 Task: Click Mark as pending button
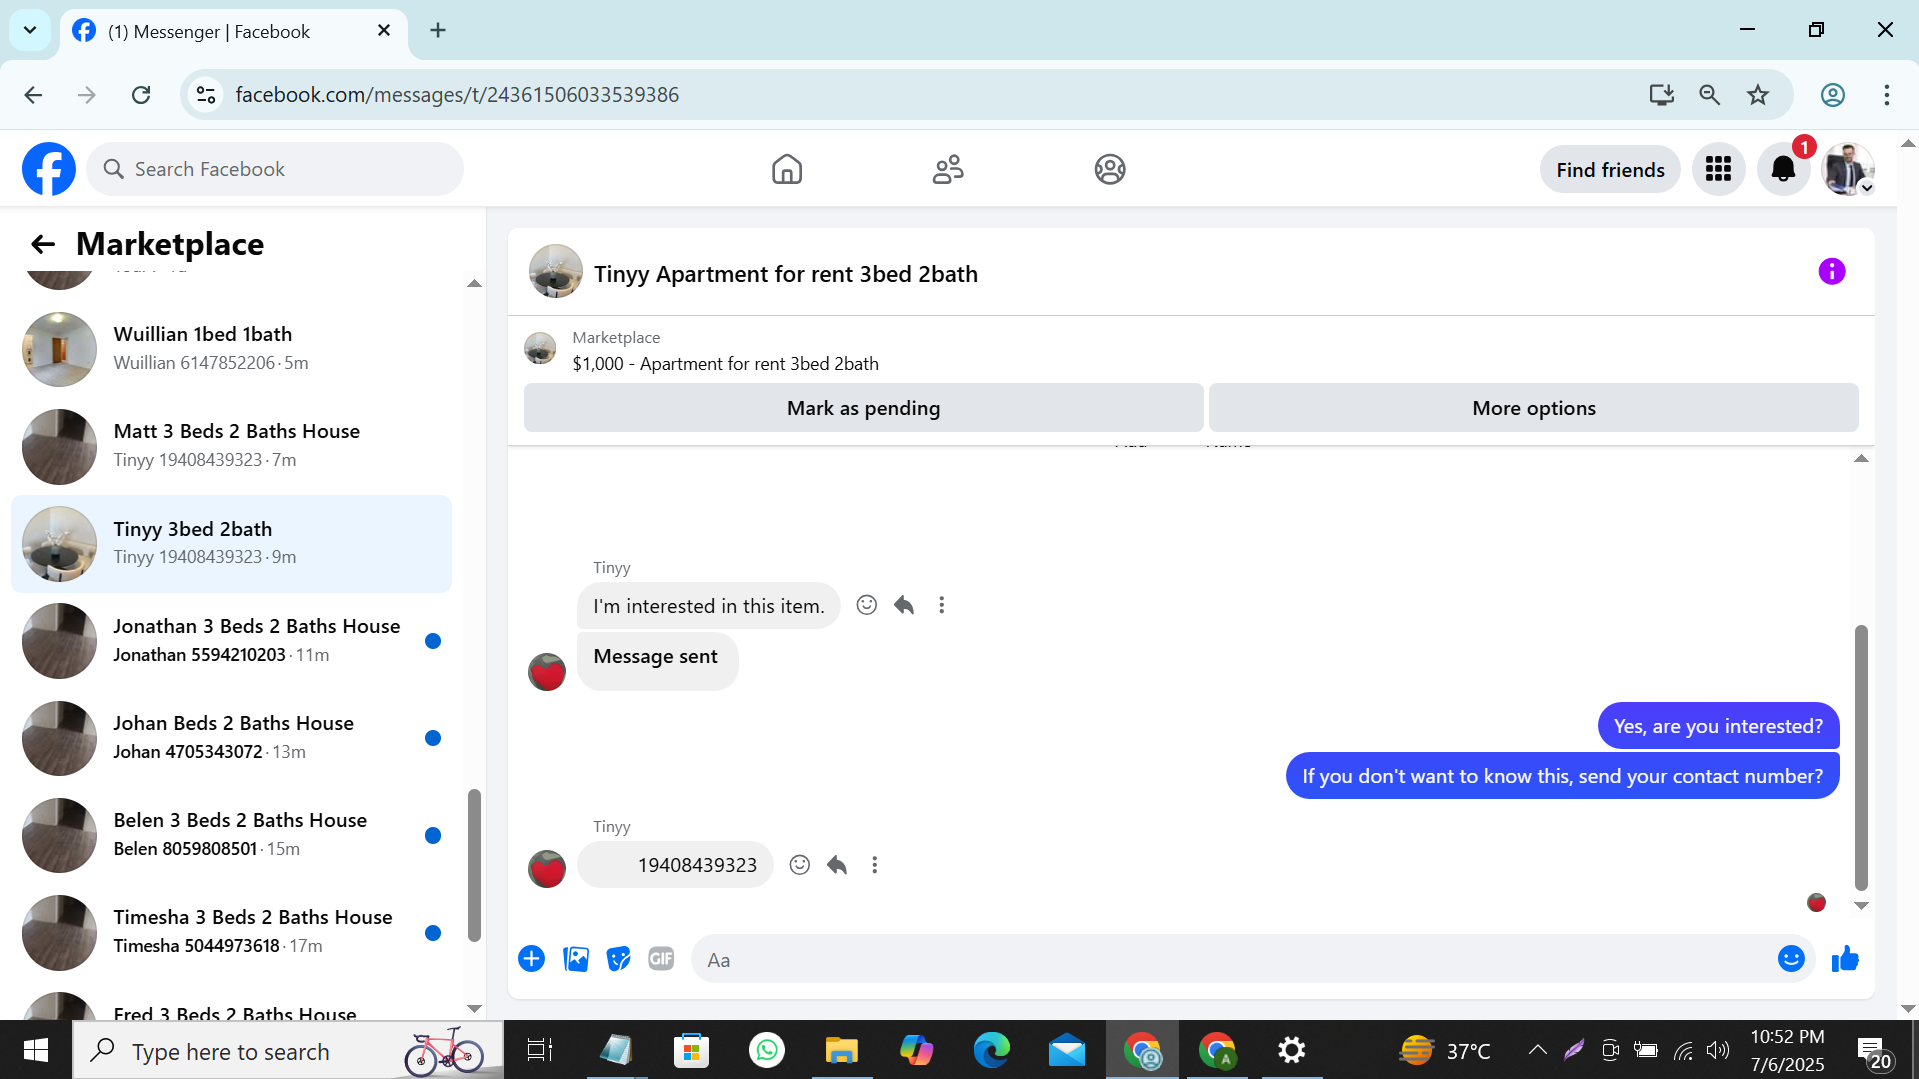[863, 408]
